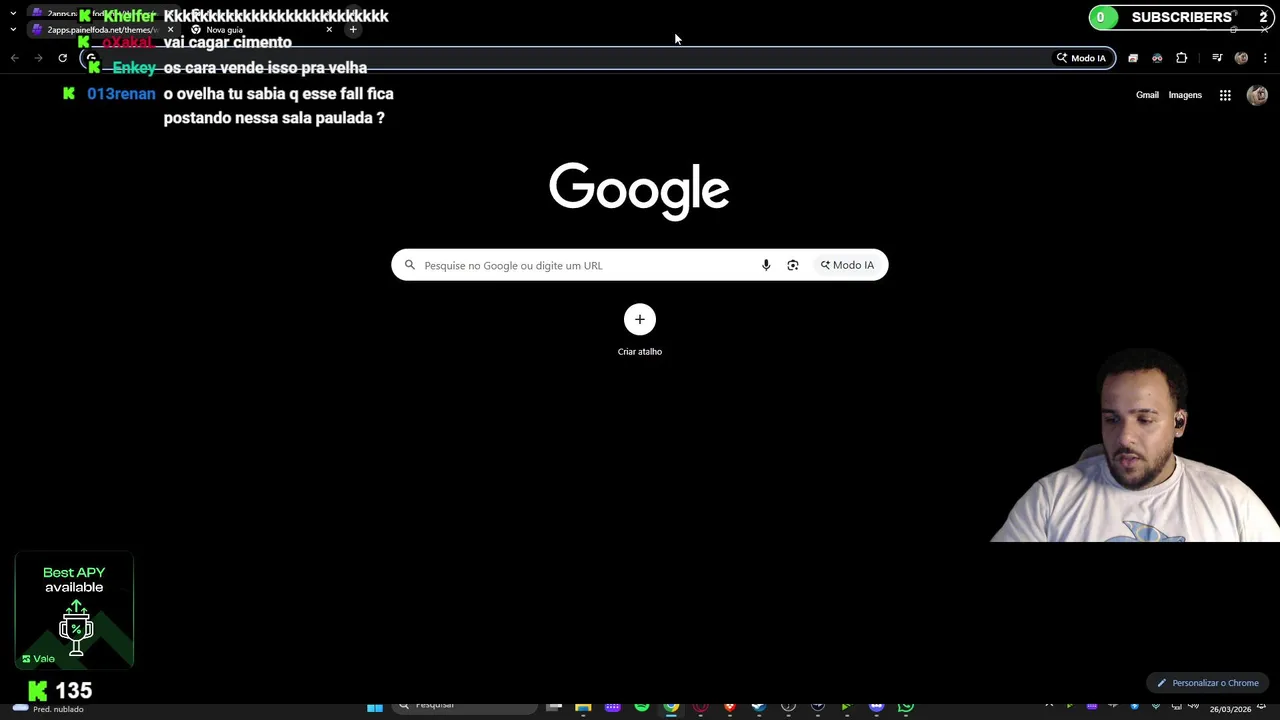Screen dimensions: 1280x720
Task: Close the 2apps.painelfoda.net tab
Action: pyautogui.click(x=170, y=30)
